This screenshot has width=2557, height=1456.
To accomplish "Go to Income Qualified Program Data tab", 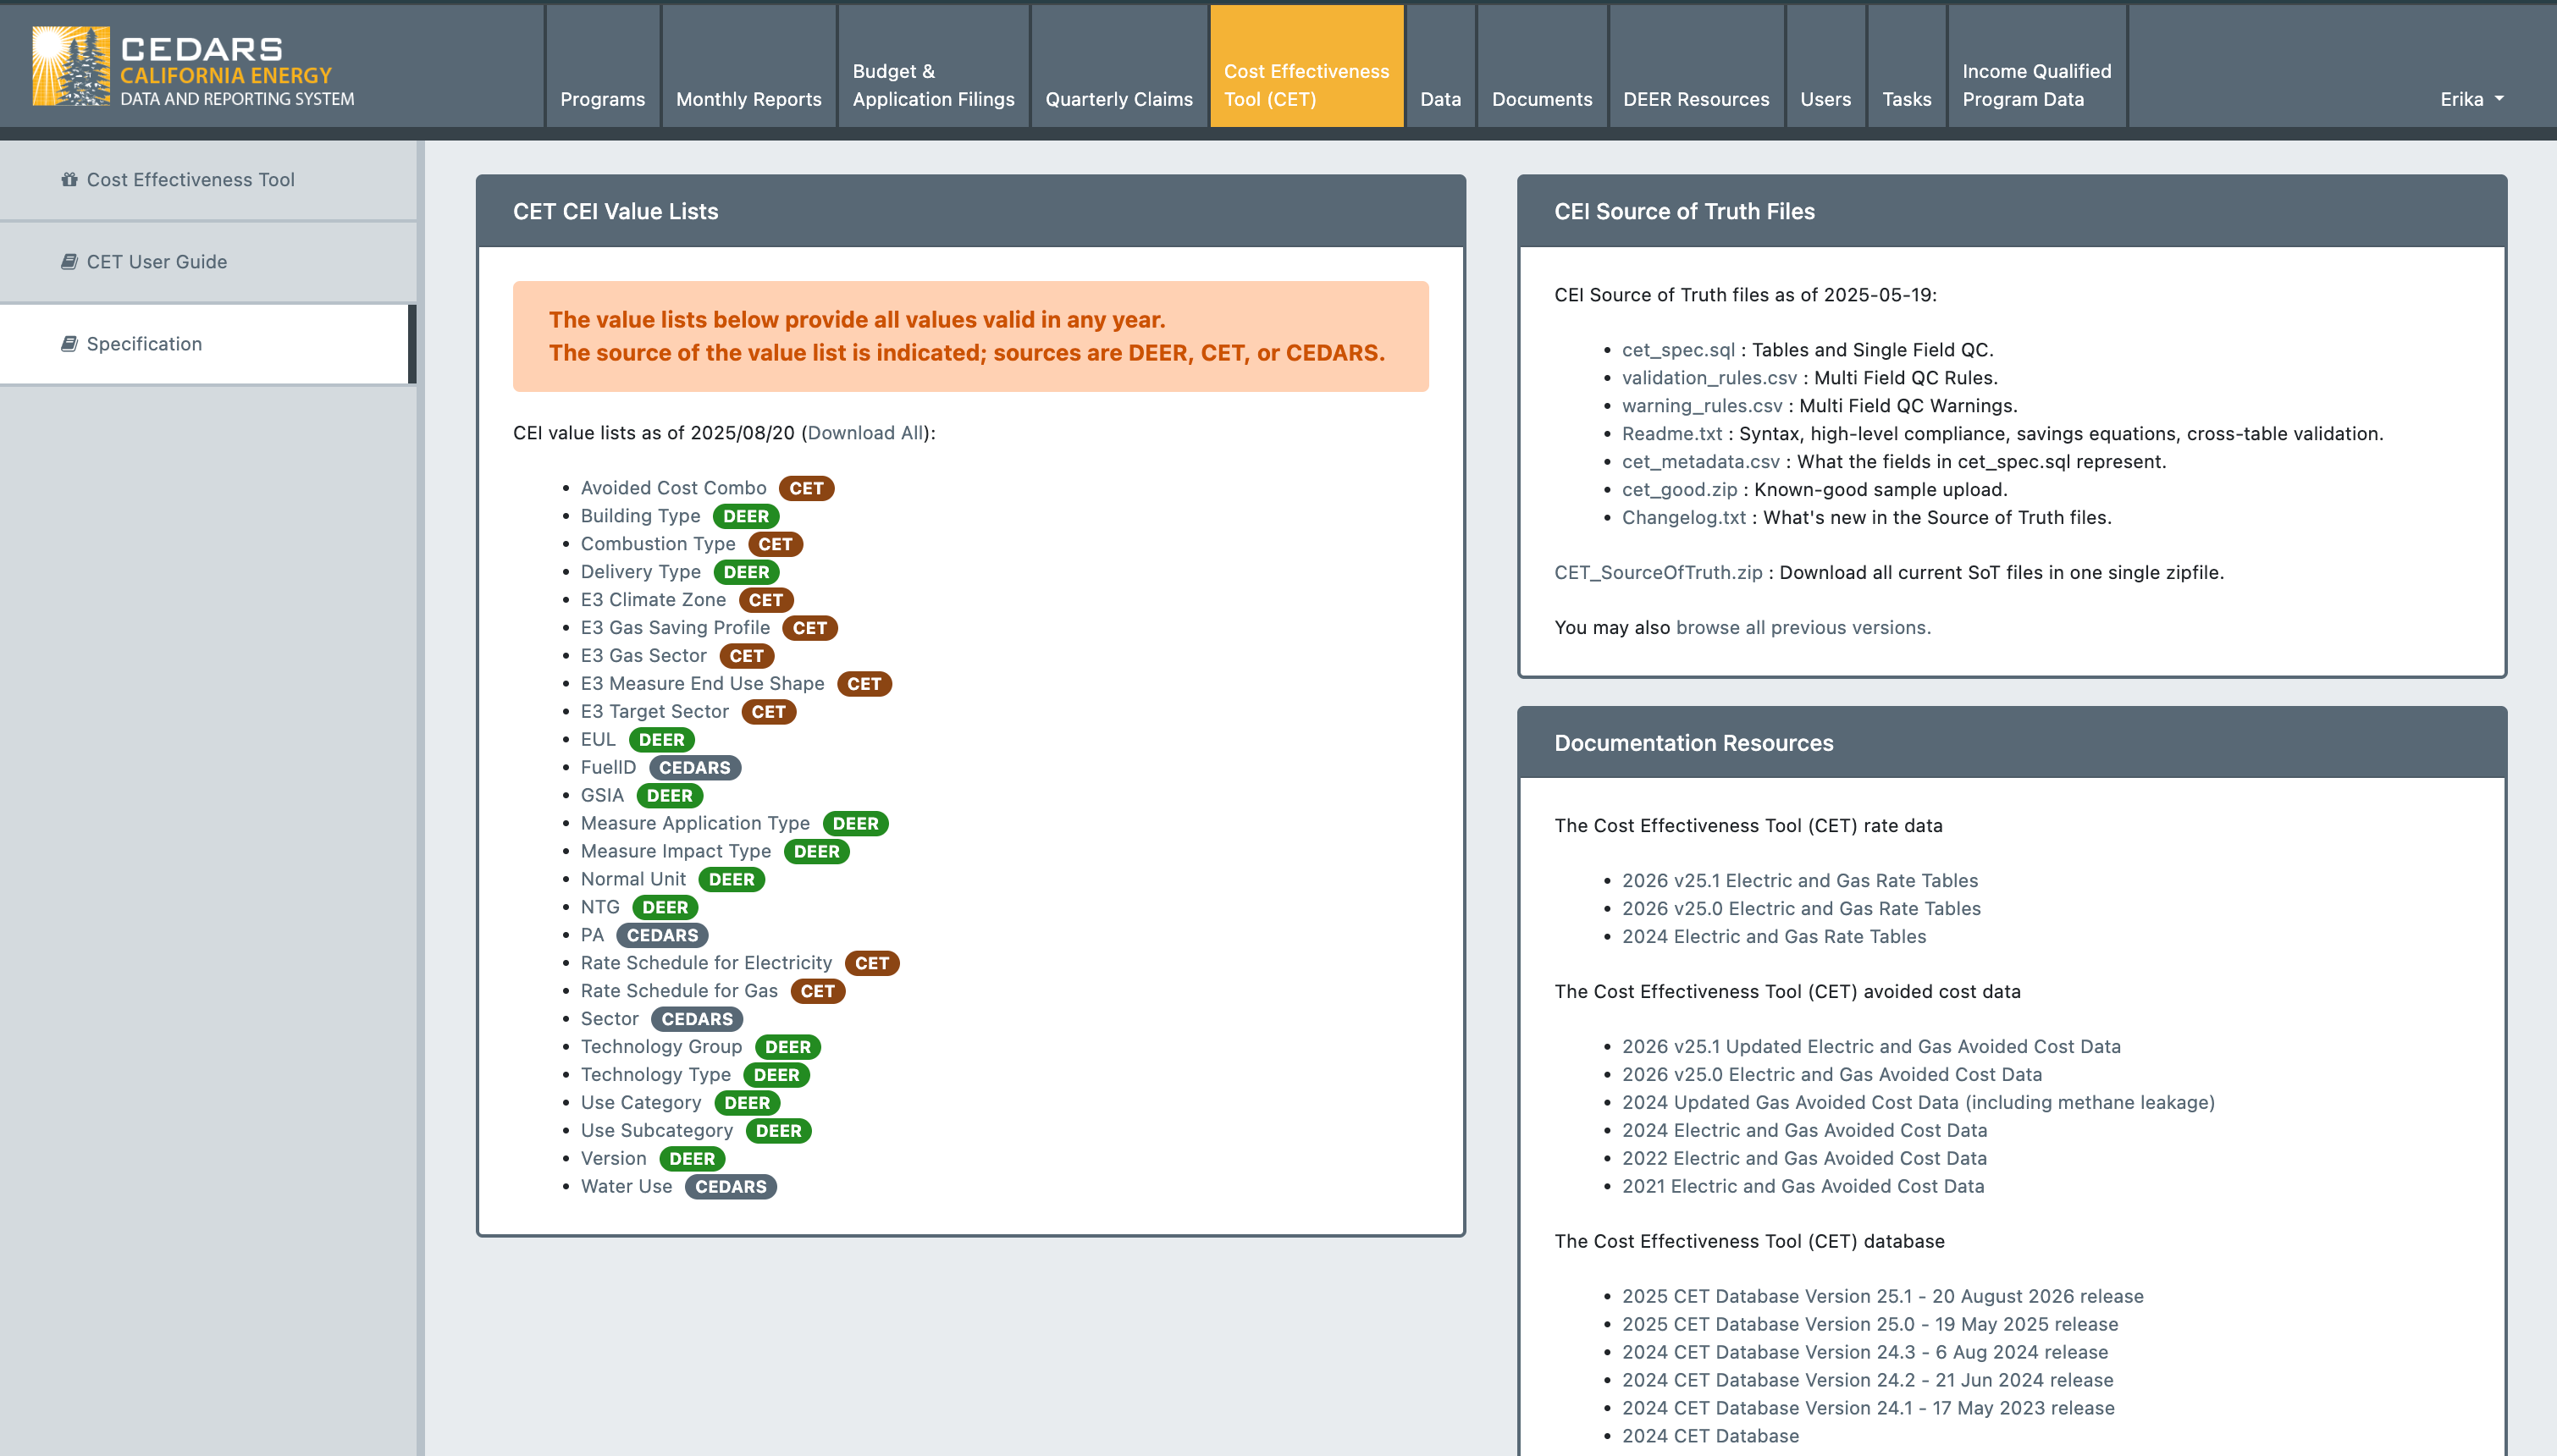I will click(x=2036, y=85).
